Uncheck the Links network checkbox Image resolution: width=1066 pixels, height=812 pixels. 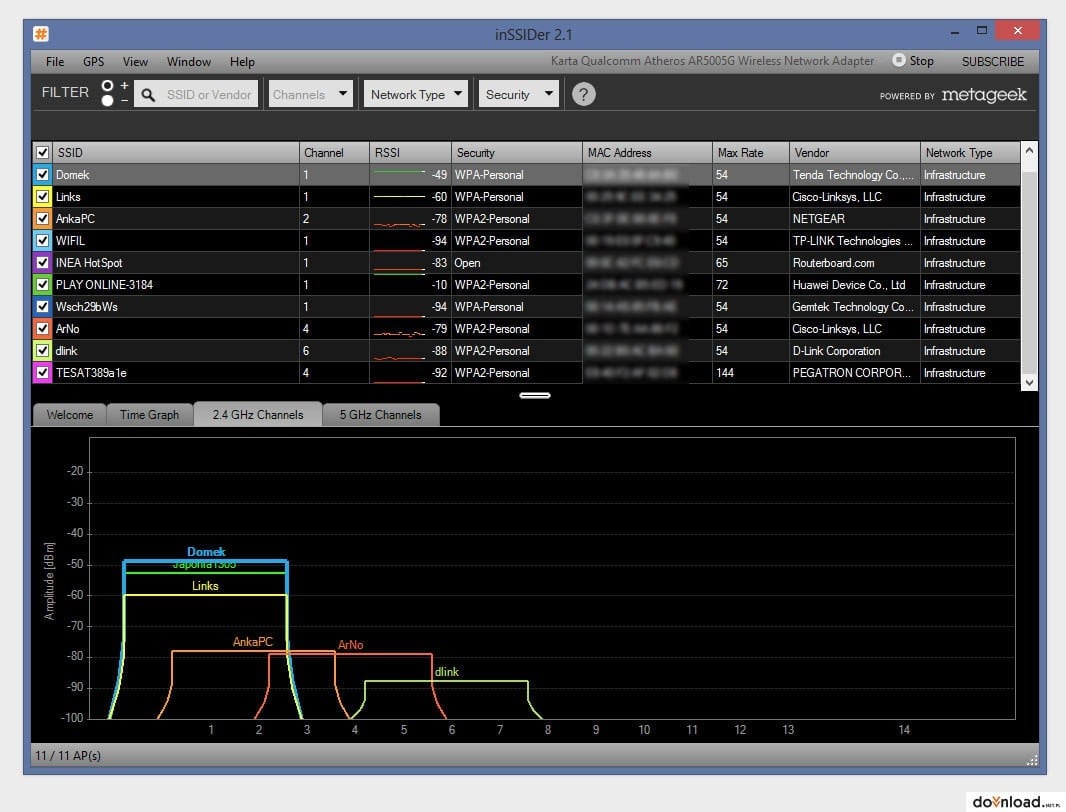[43, 197]
